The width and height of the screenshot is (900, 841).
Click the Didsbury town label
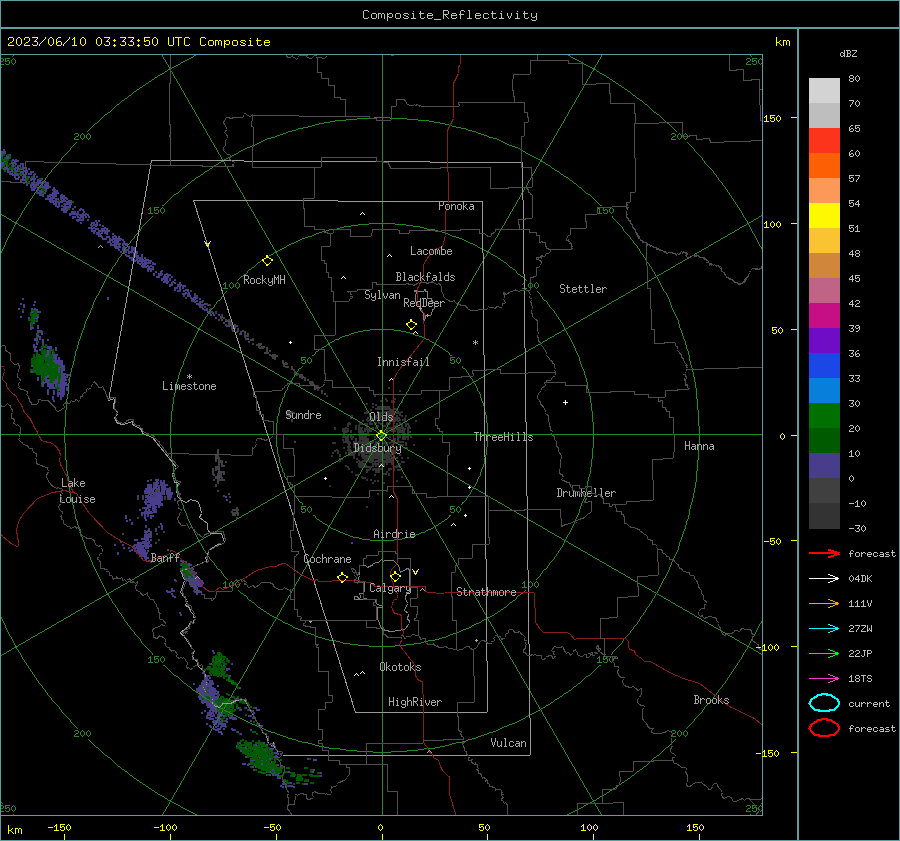(x=377, y=448)
